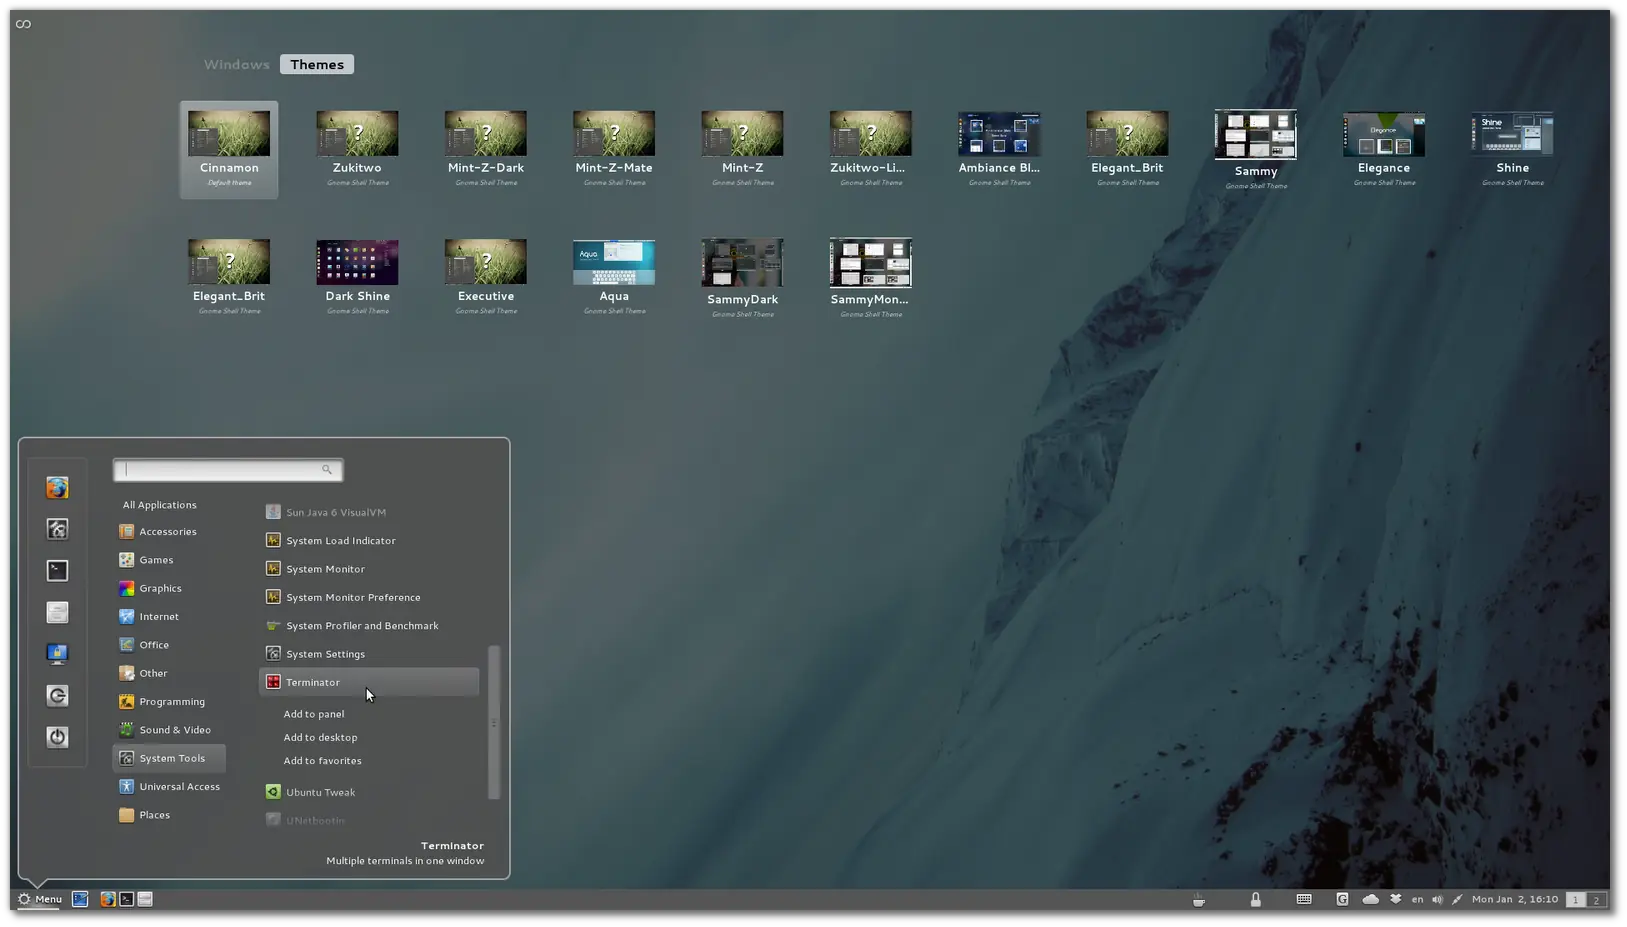Click the Firefox launcher on the bottom panel
This screenshot has height=927, width=1627.
(107, 899)
